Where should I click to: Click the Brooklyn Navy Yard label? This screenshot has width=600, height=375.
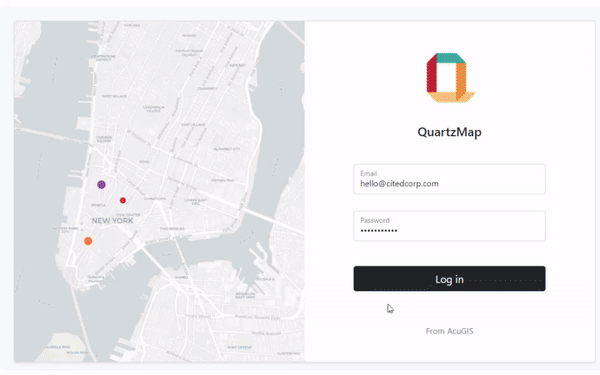tap(245, 295)
